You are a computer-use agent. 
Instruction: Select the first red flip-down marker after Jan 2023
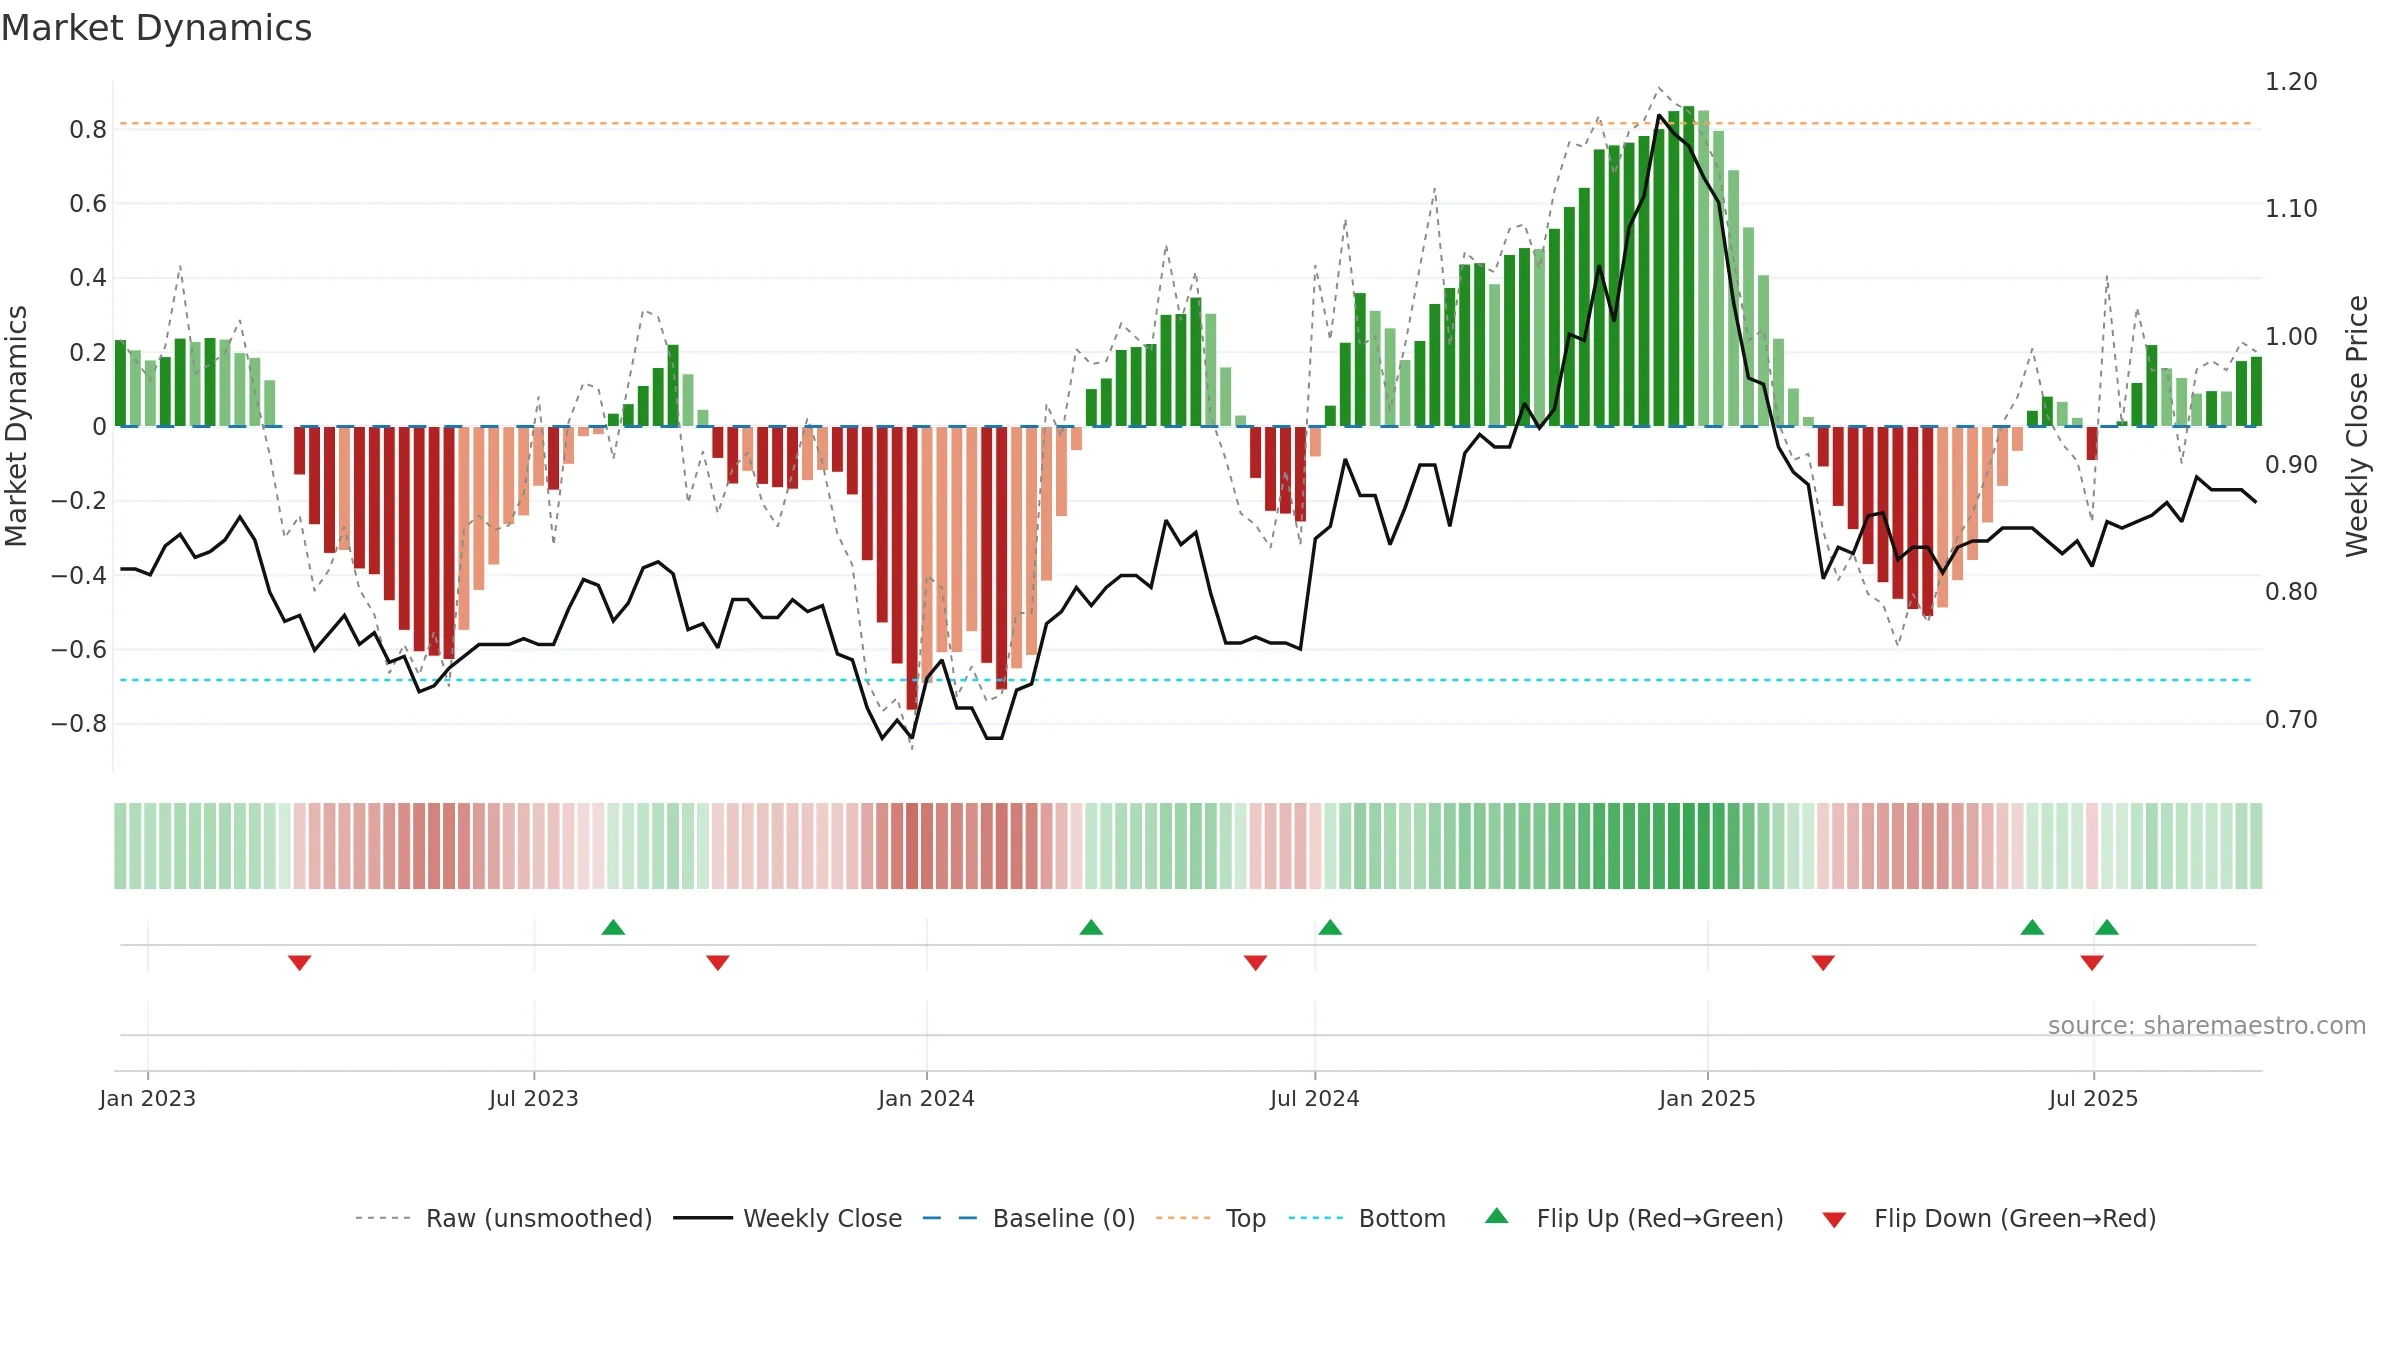[x=300, y=962]
